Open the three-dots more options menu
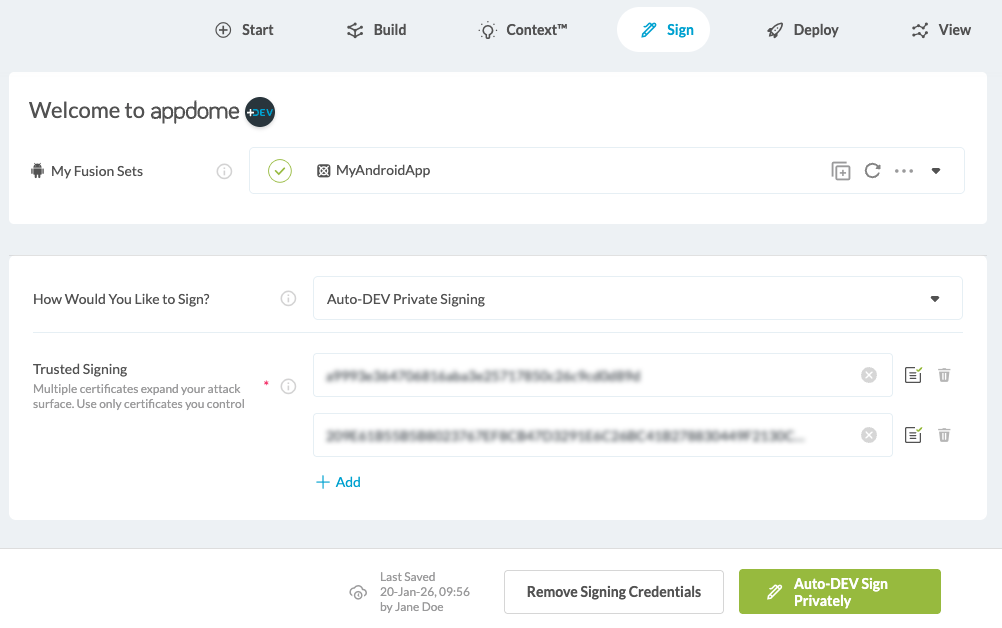Image resolution: width=1002 pixels, height=628 pixels. pos(904,171)
